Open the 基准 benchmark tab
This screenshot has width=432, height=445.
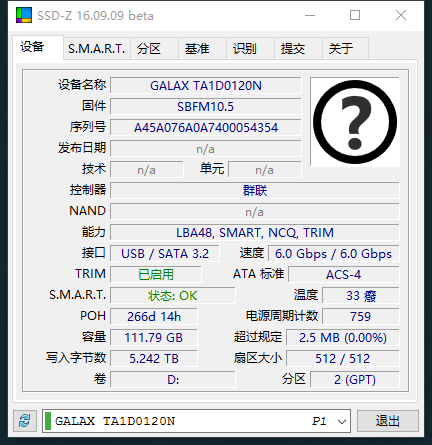202,49
